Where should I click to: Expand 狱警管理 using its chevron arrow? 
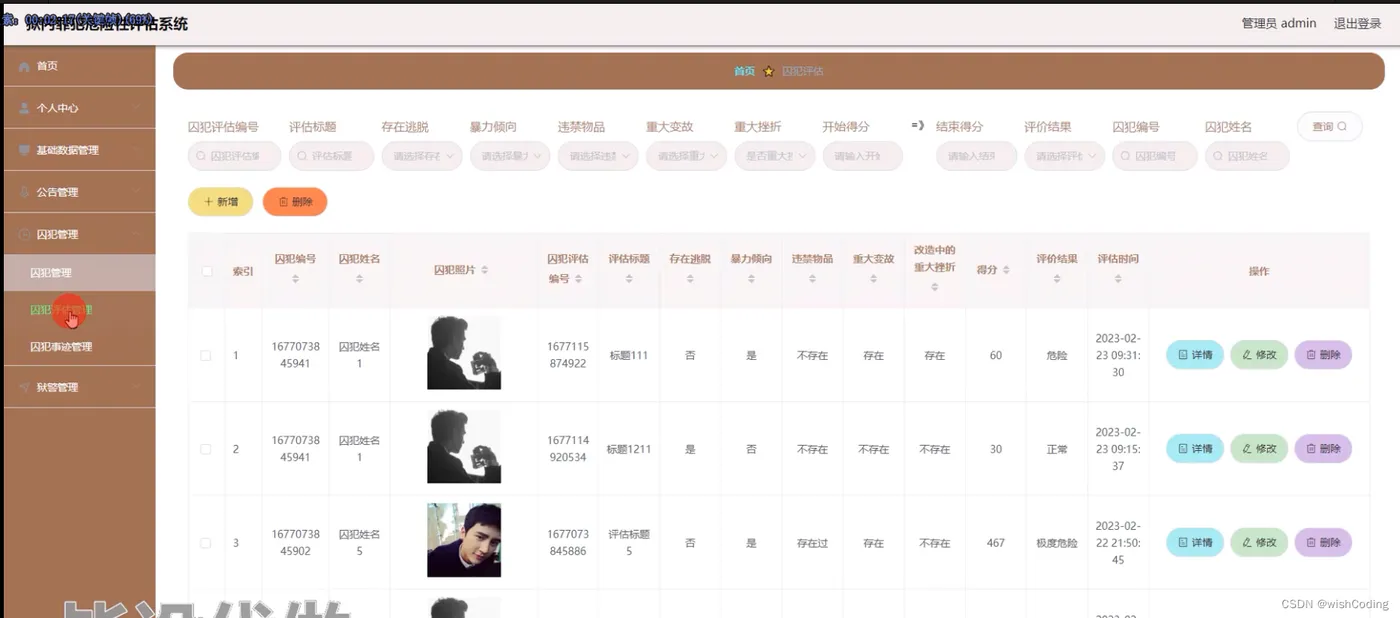(137, 387)
